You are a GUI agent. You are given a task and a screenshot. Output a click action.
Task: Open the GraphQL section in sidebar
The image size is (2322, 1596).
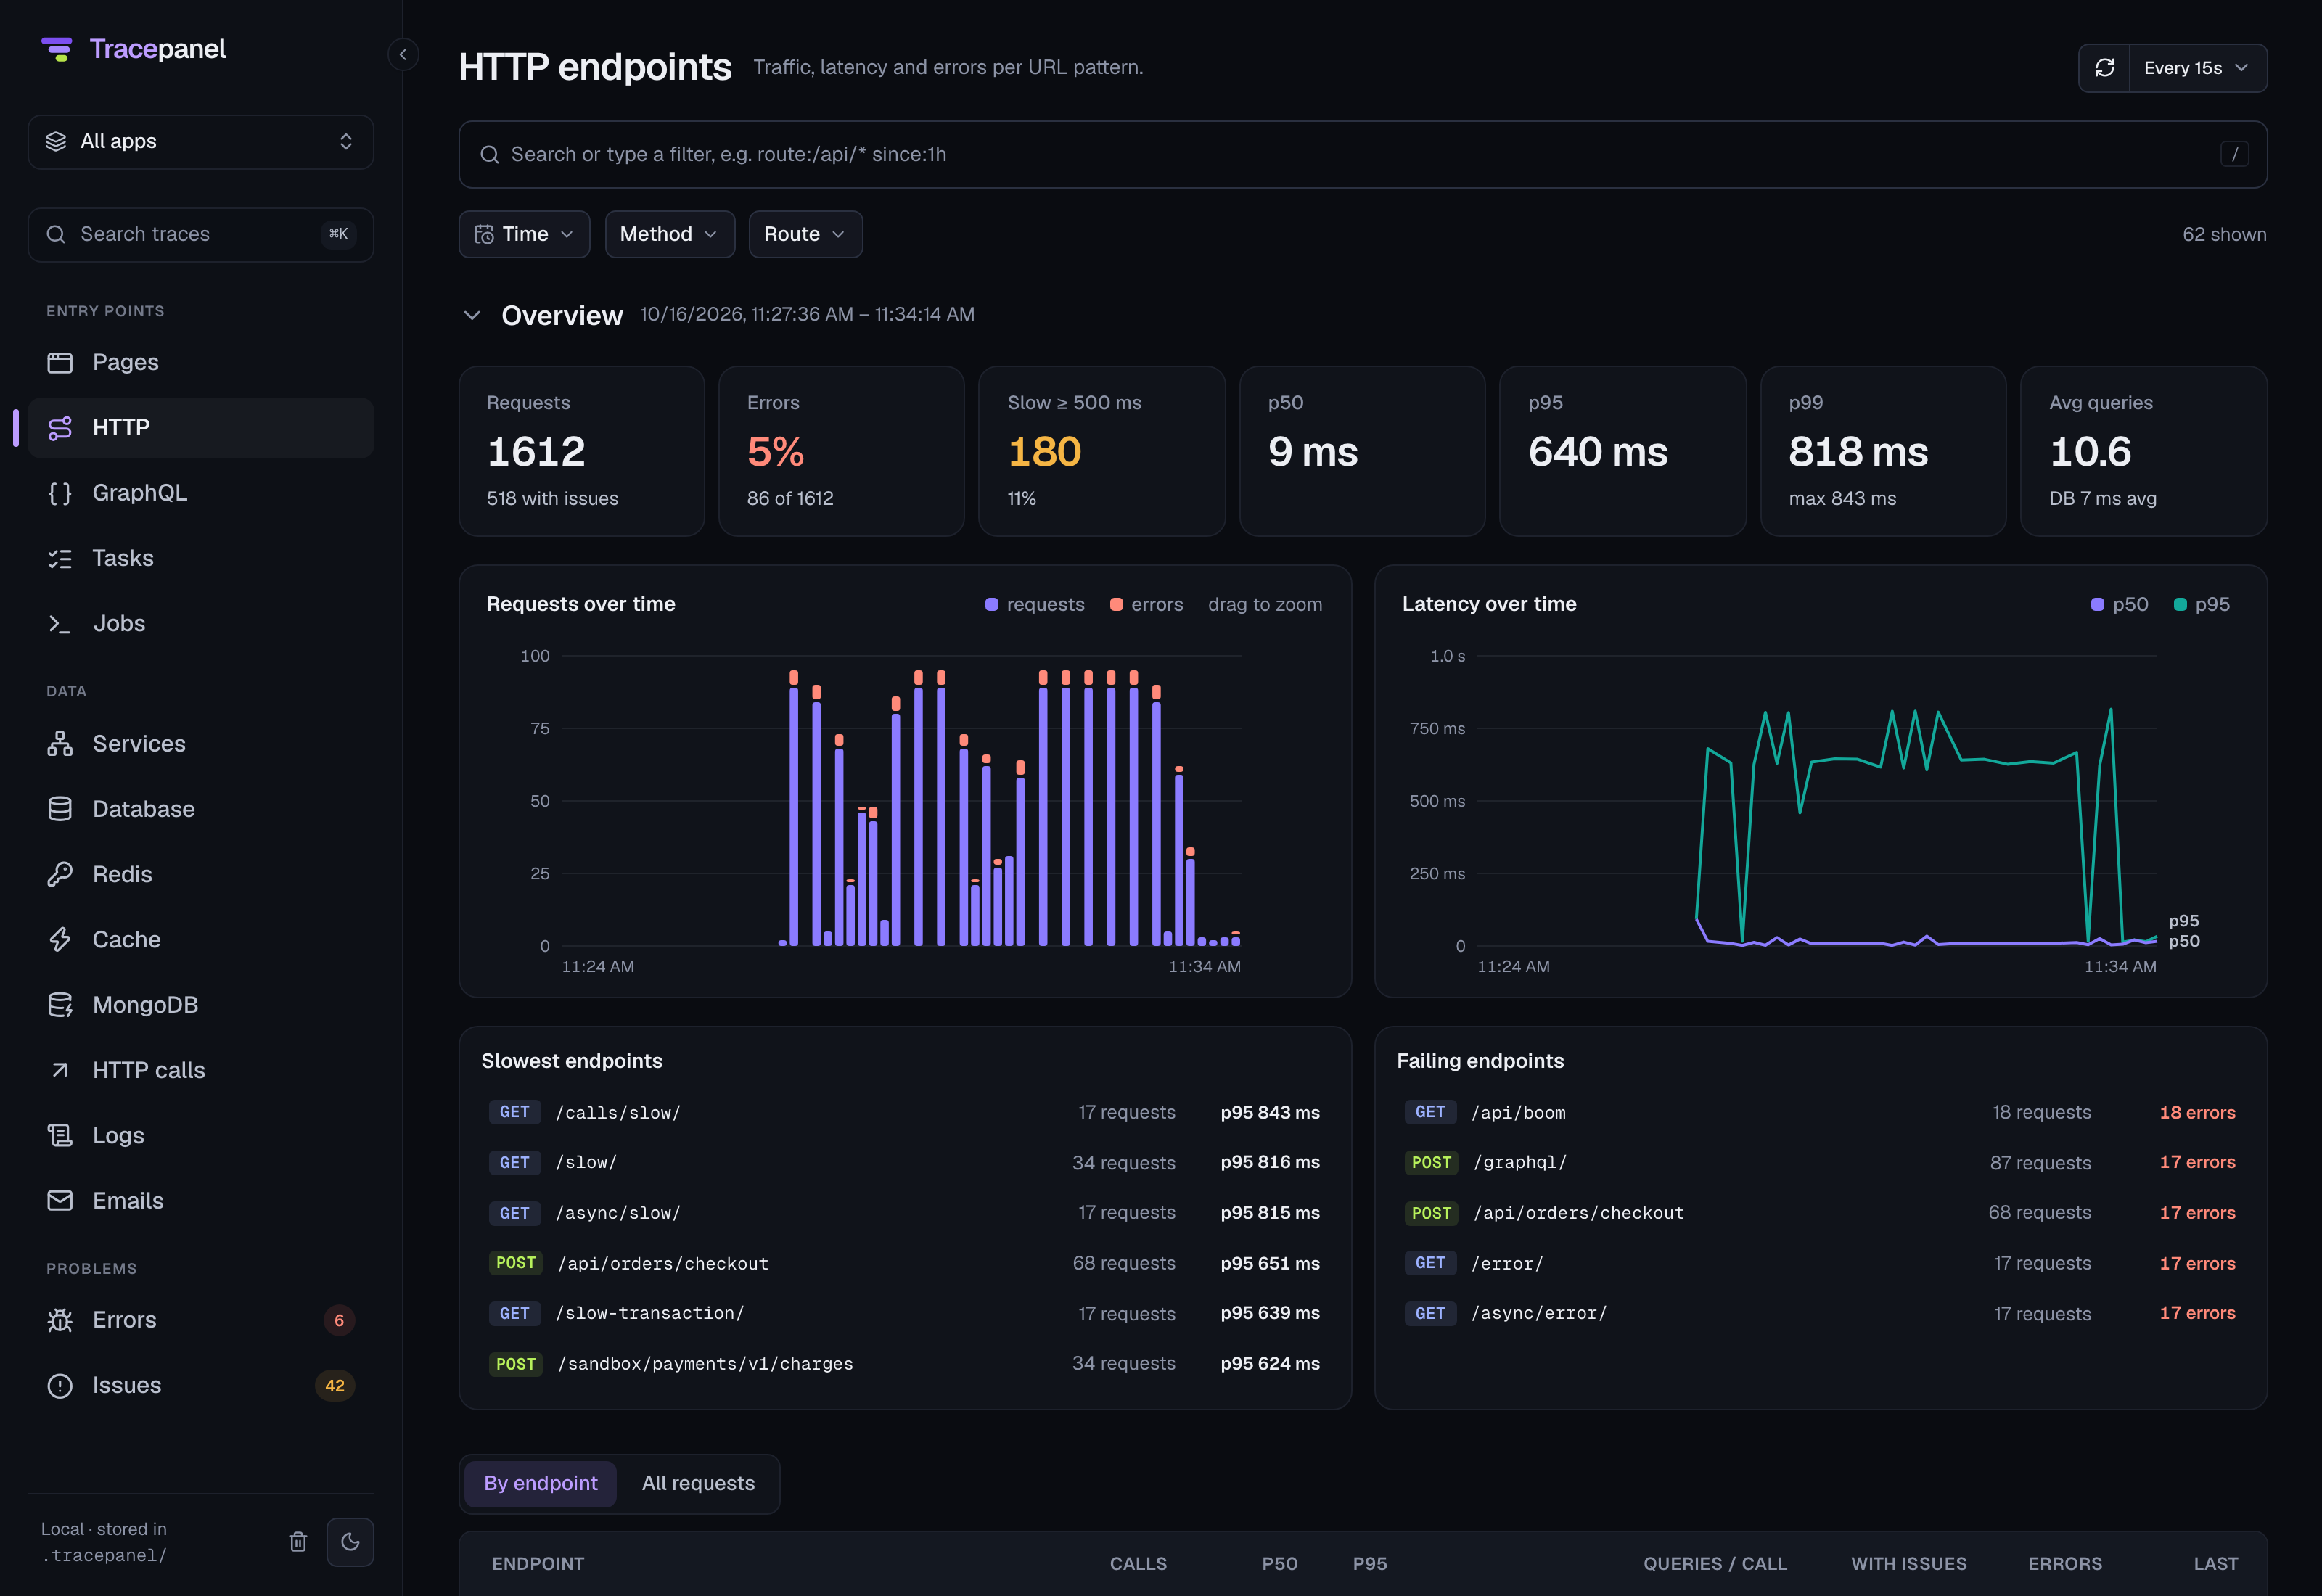coord(201,493)
